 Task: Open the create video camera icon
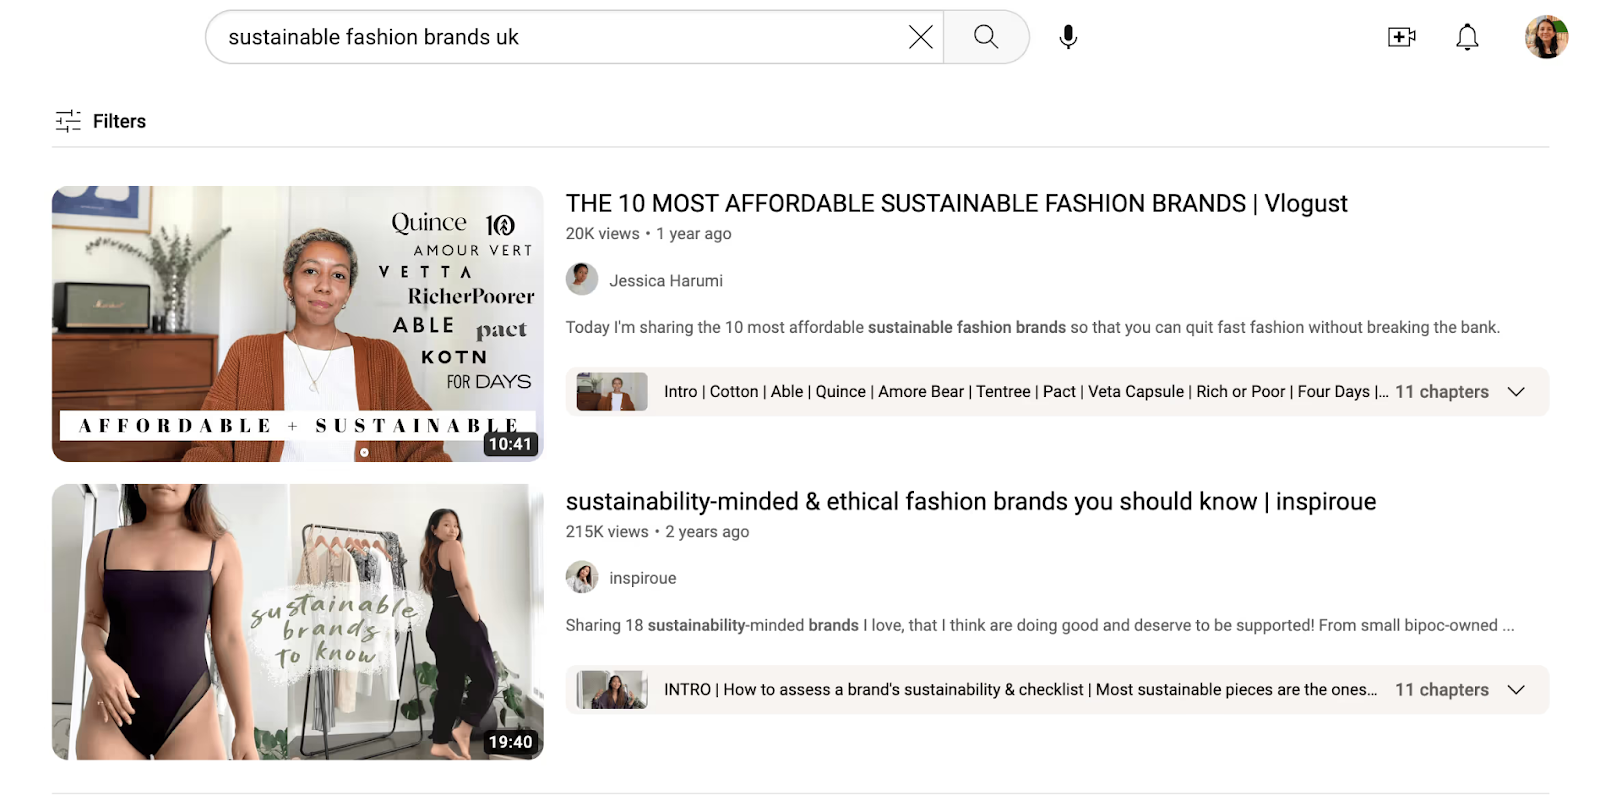[1402, 37]
